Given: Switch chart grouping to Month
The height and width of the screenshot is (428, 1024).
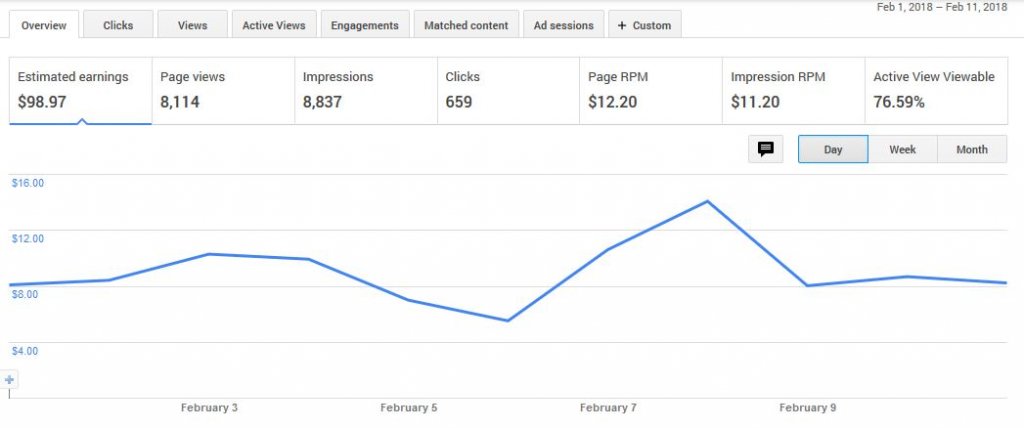Looking at the screenshot, I should 972,149.
